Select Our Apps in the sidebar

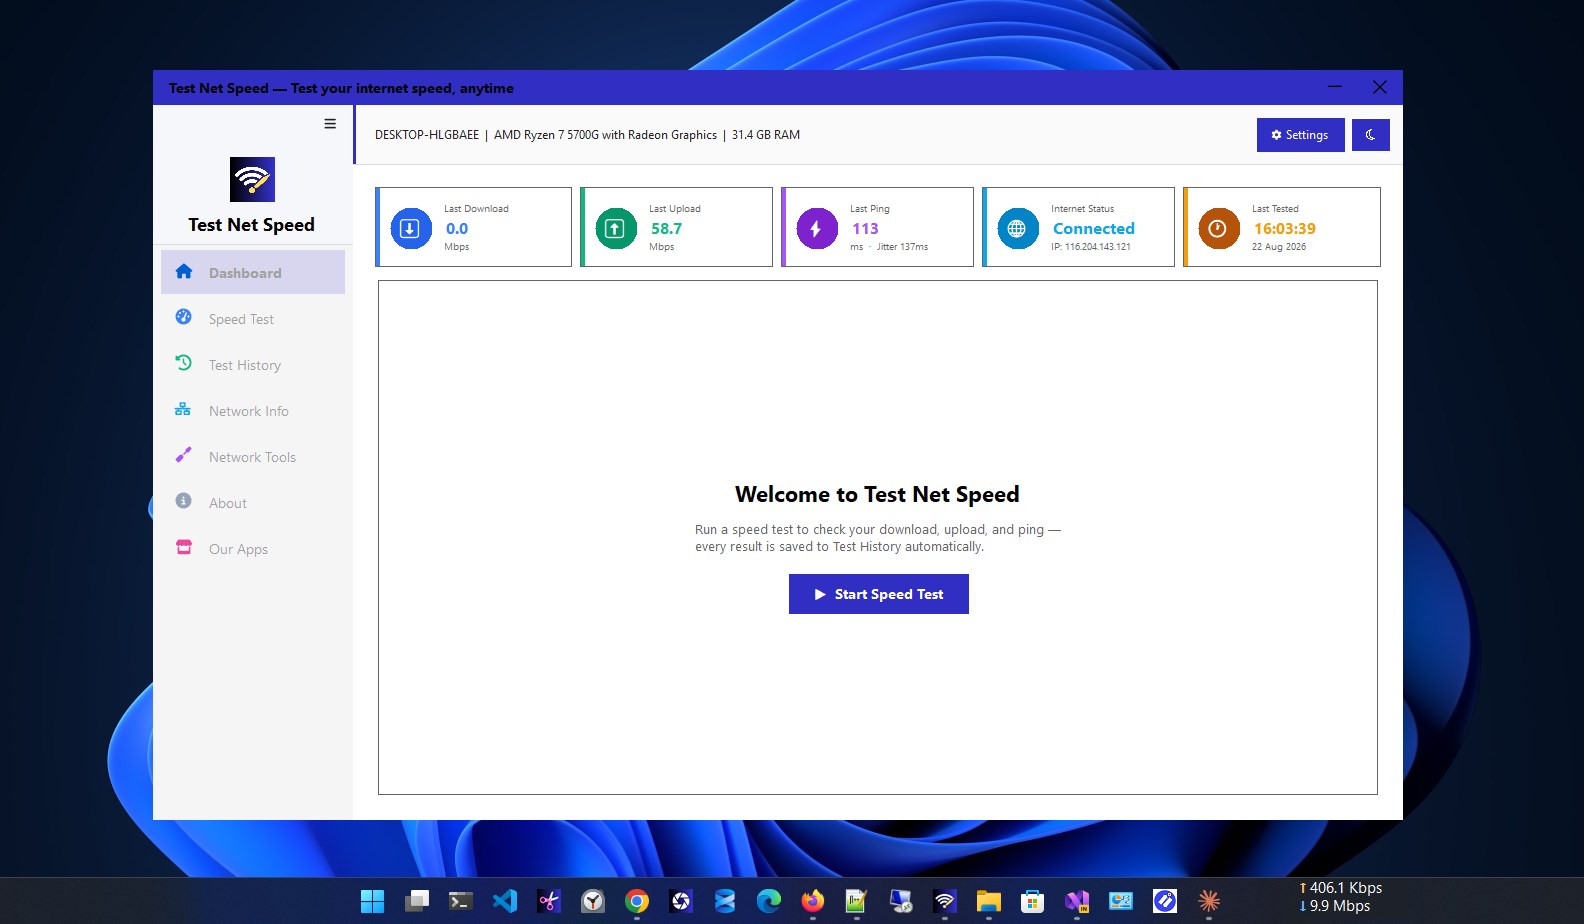253,548
